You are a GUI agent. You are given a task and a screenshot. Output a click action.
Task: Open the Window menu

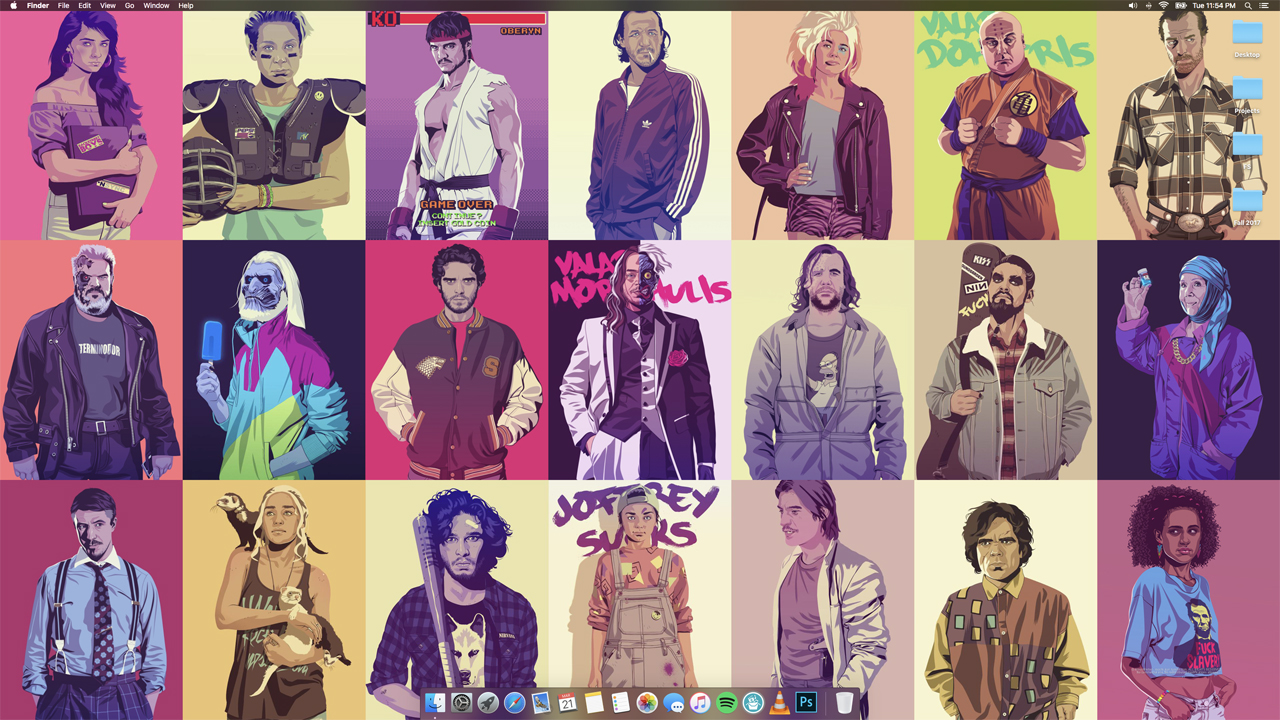156,6
